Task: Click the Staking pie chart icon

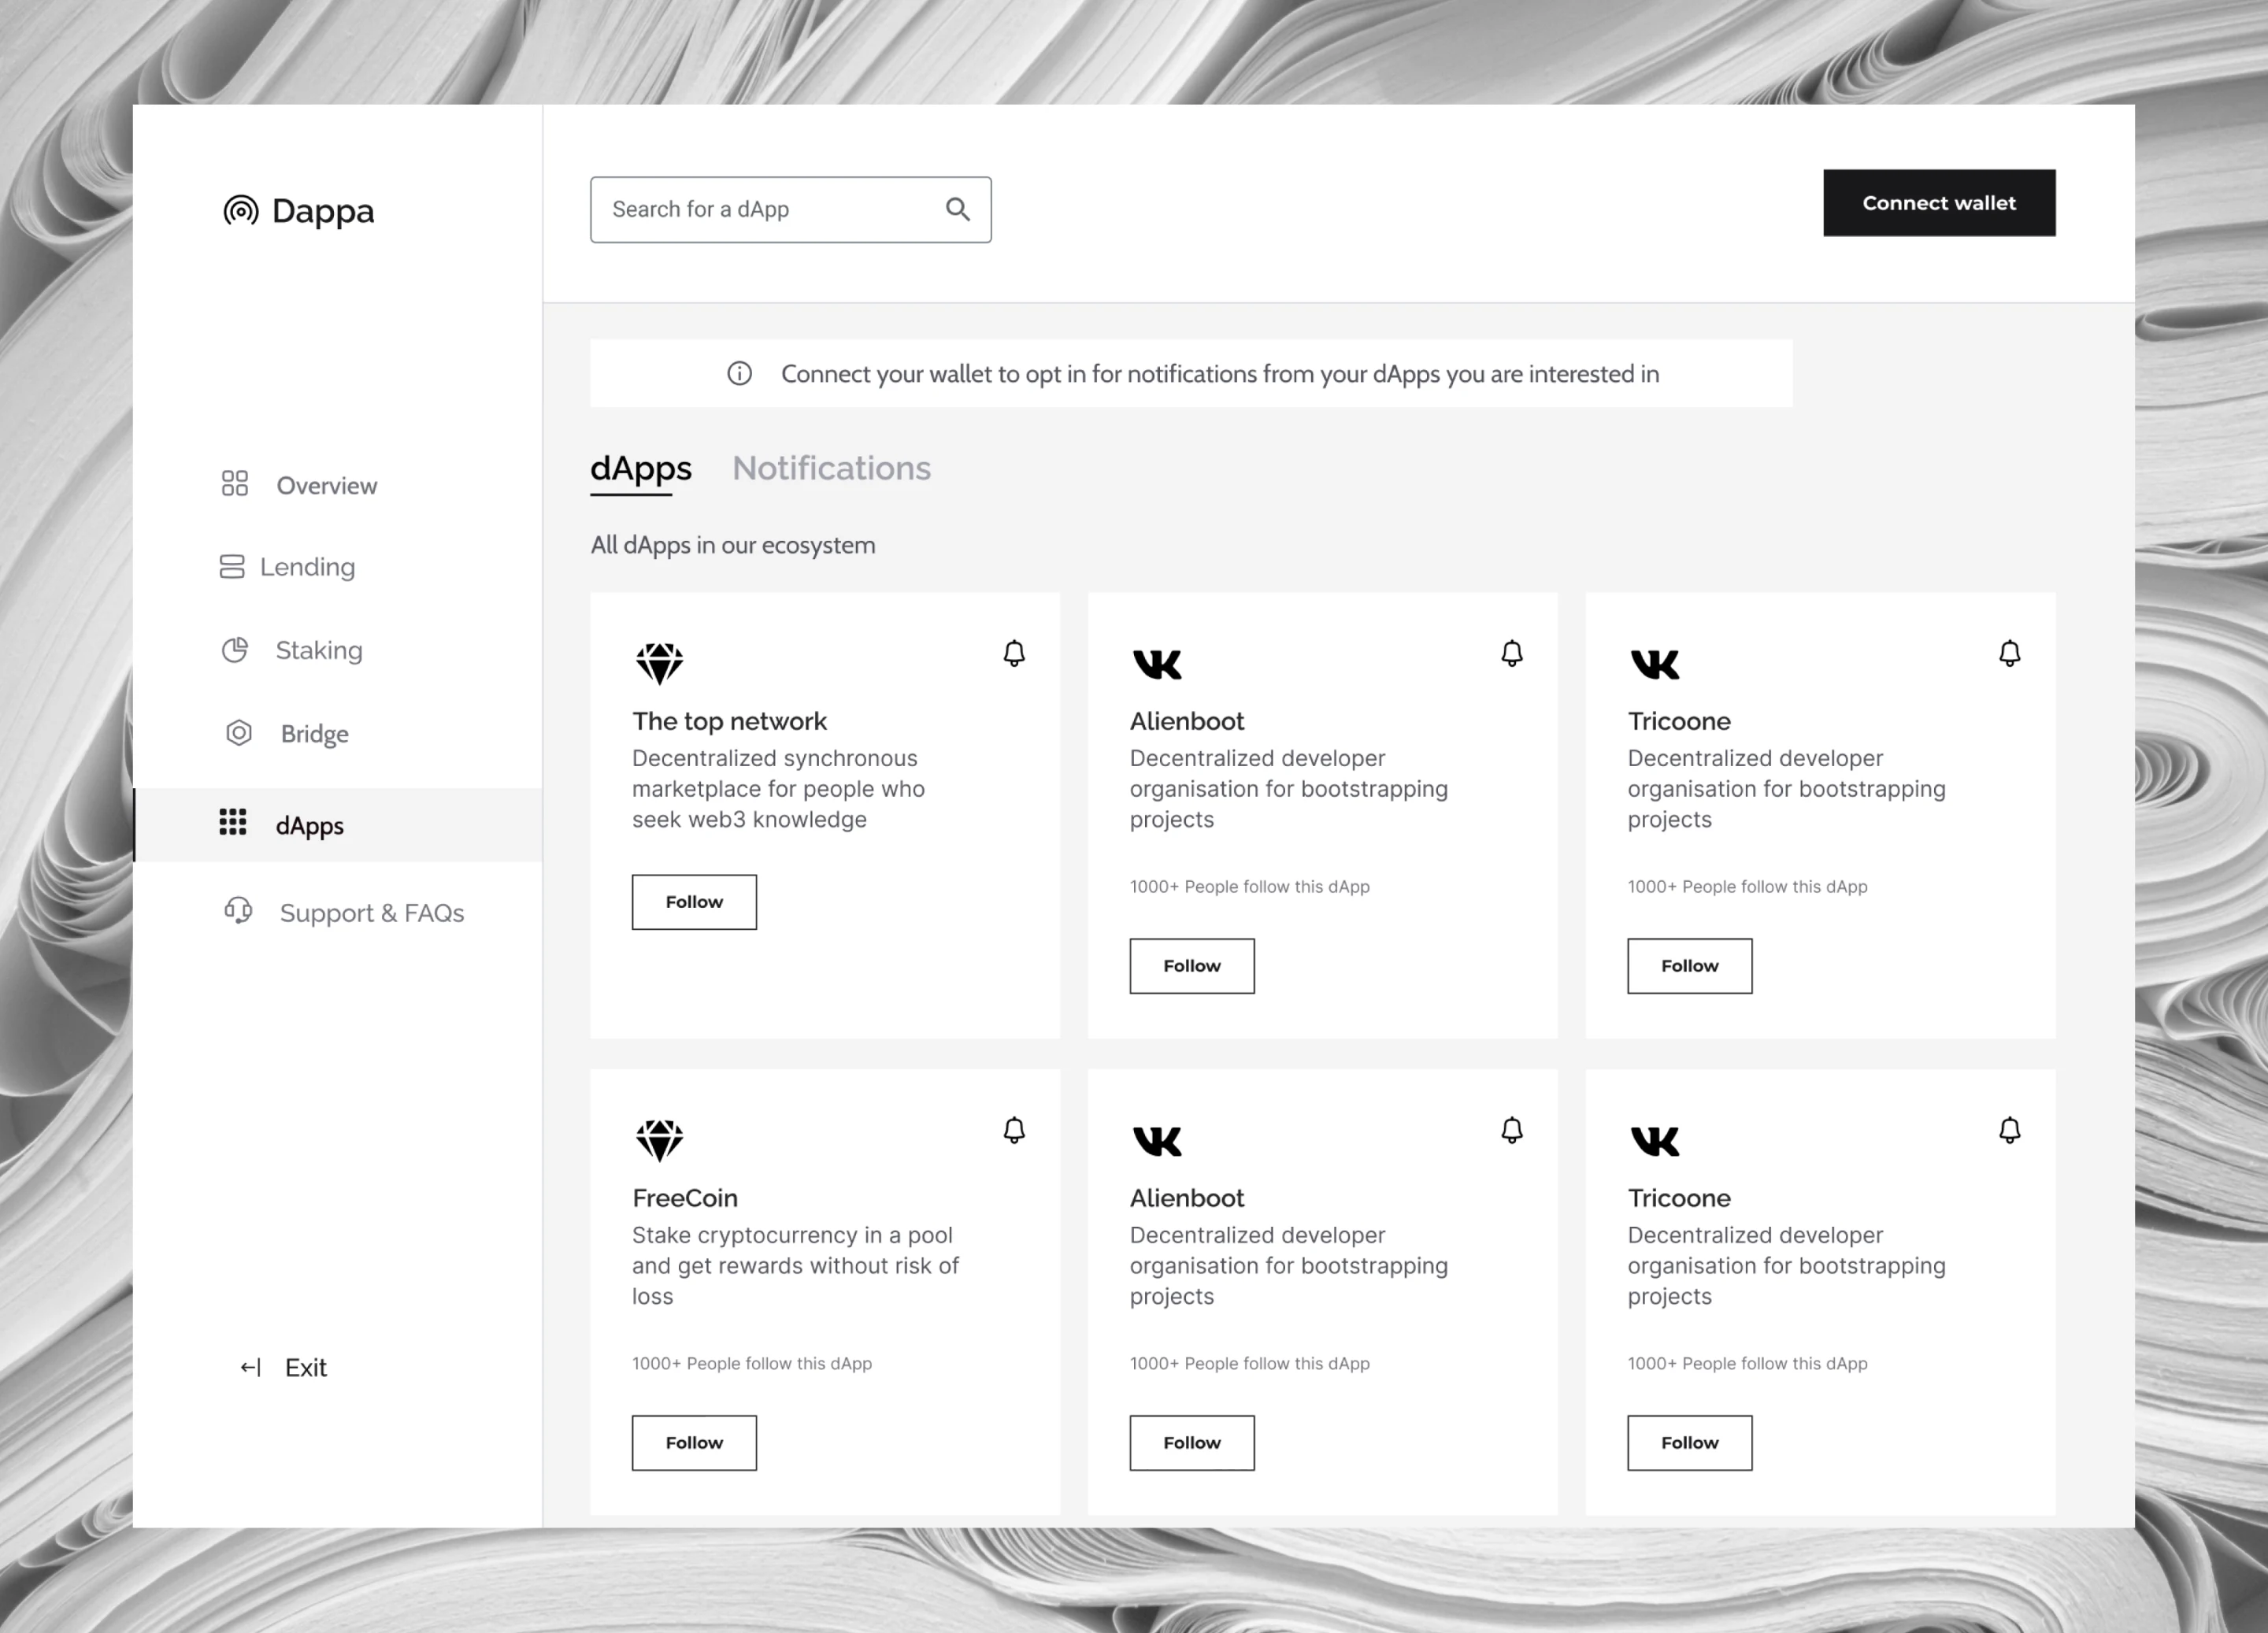Action: click(235, 650)
